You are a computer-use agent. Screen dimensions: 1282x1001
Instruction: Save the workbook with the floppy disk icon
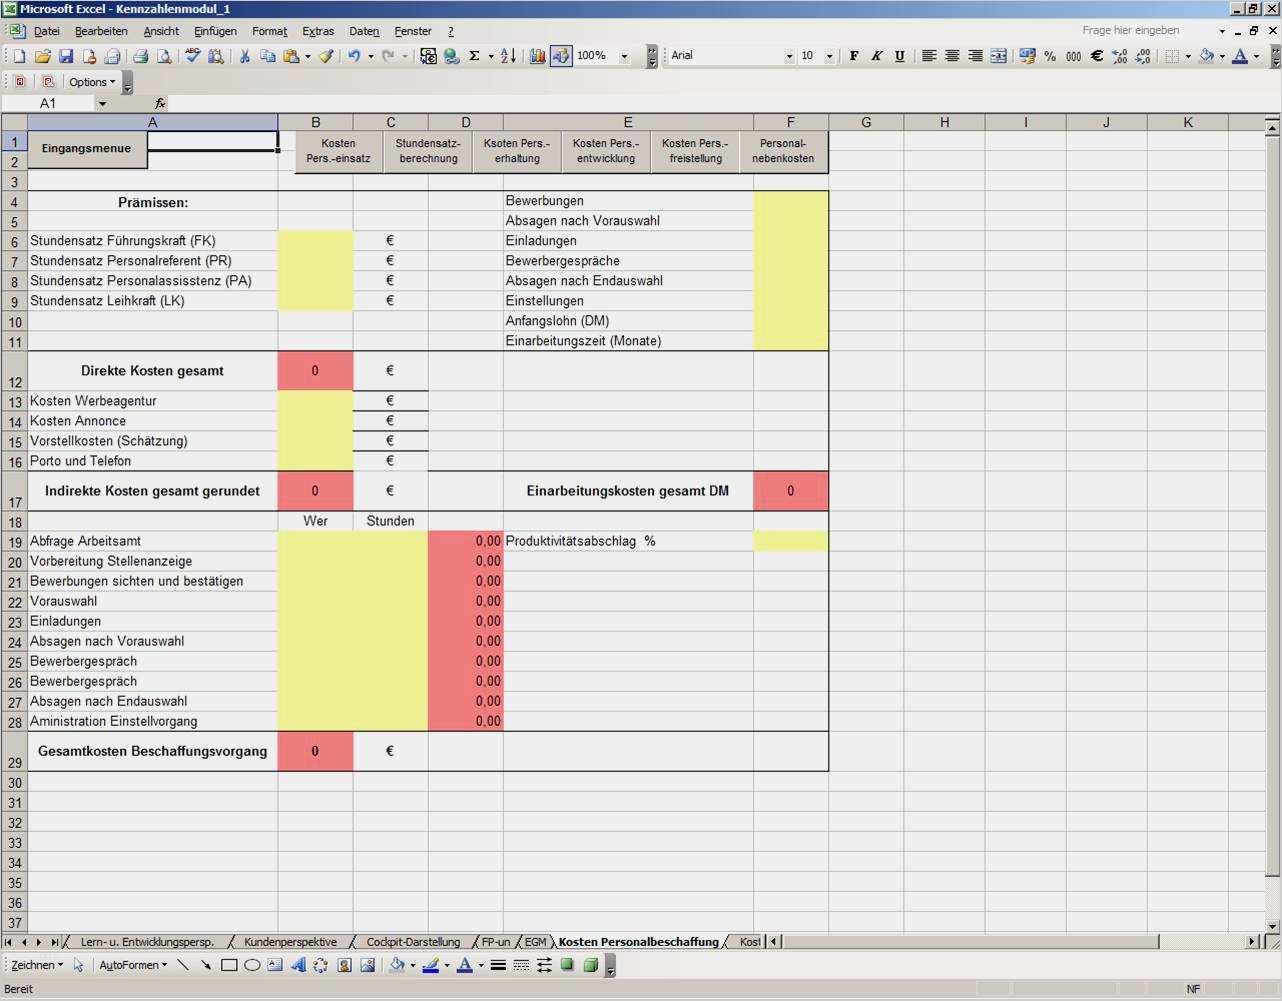66,57
